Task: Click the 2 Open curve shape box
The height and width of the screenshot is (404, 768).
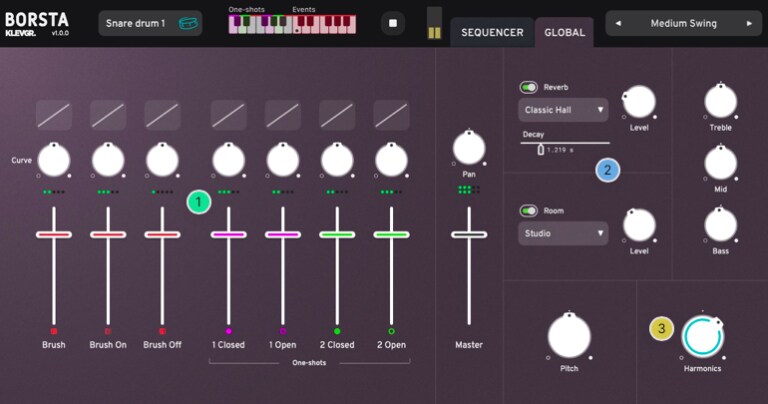Action: [391, 115]
